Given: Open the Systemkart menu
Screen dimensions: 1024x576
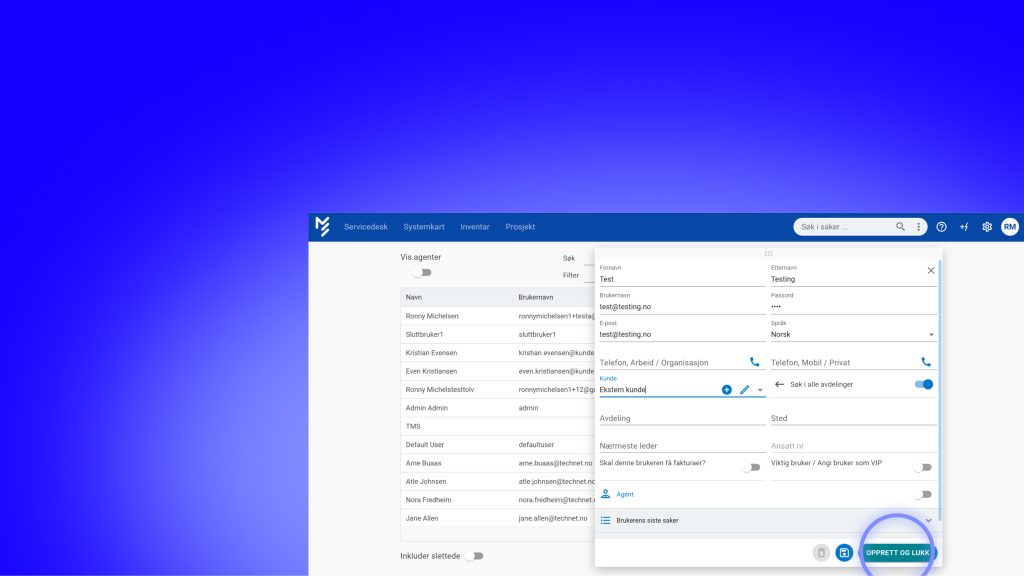Looking at the screenshot, I should click(x=424, y=227).
